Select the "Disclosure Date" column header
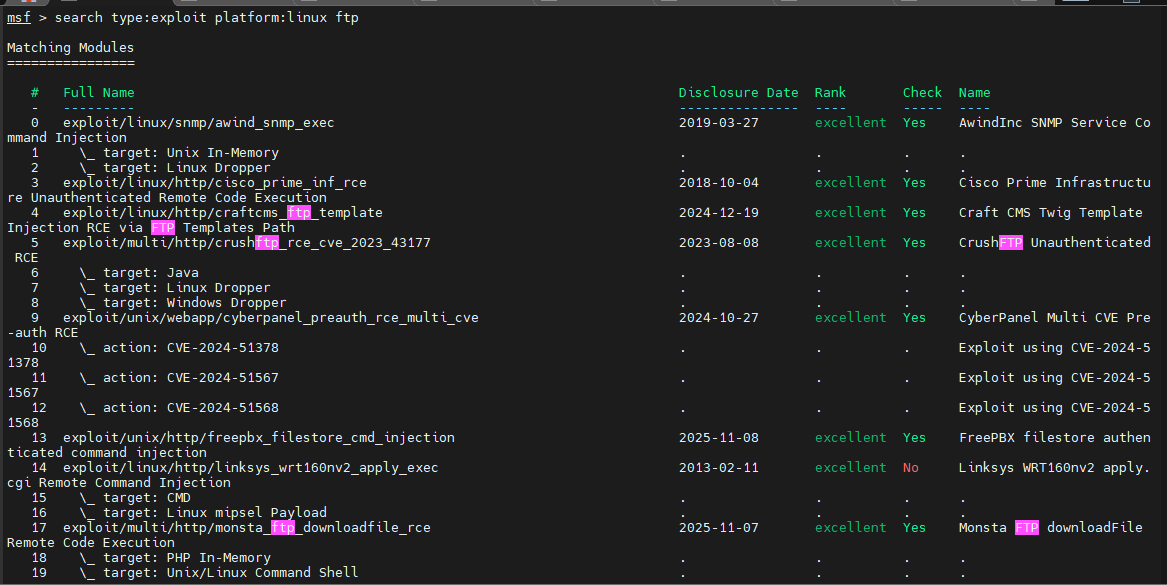1167x585 pixels. 738,93
